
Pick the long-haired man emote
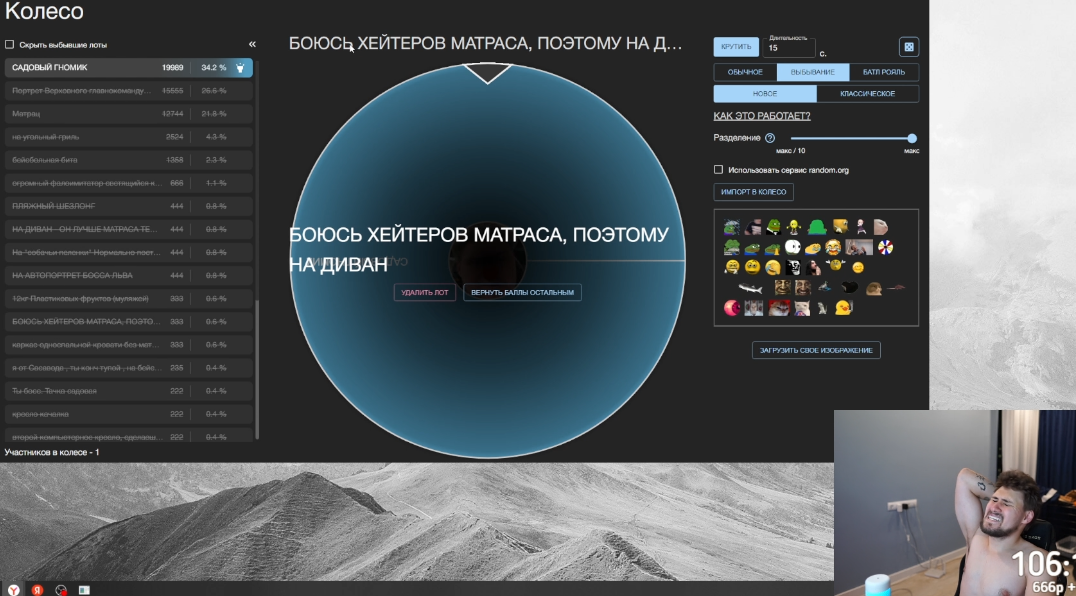click(x=814, y=267)
